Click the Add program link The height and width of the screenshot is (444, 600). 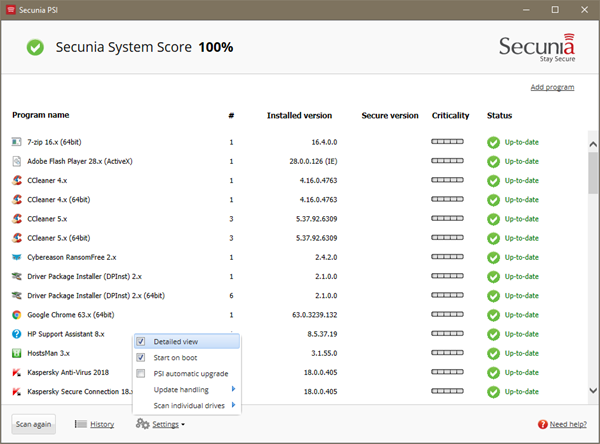[552, 87]
